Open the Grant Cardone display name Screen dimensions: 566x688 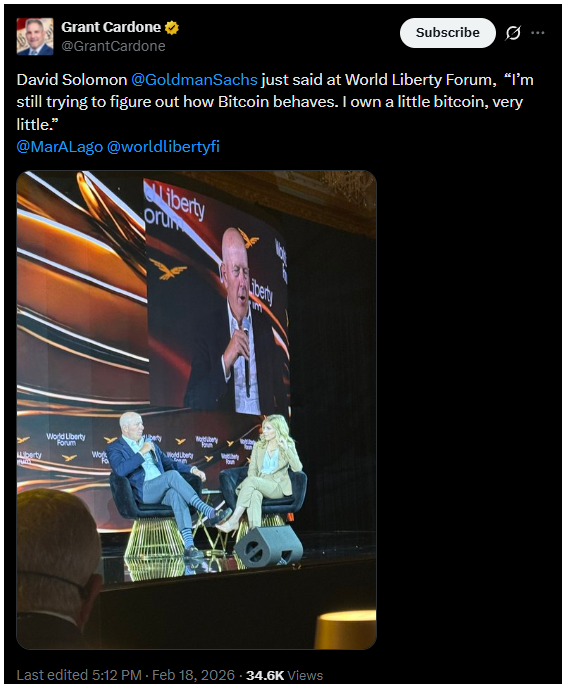click(x=111, y=27)
